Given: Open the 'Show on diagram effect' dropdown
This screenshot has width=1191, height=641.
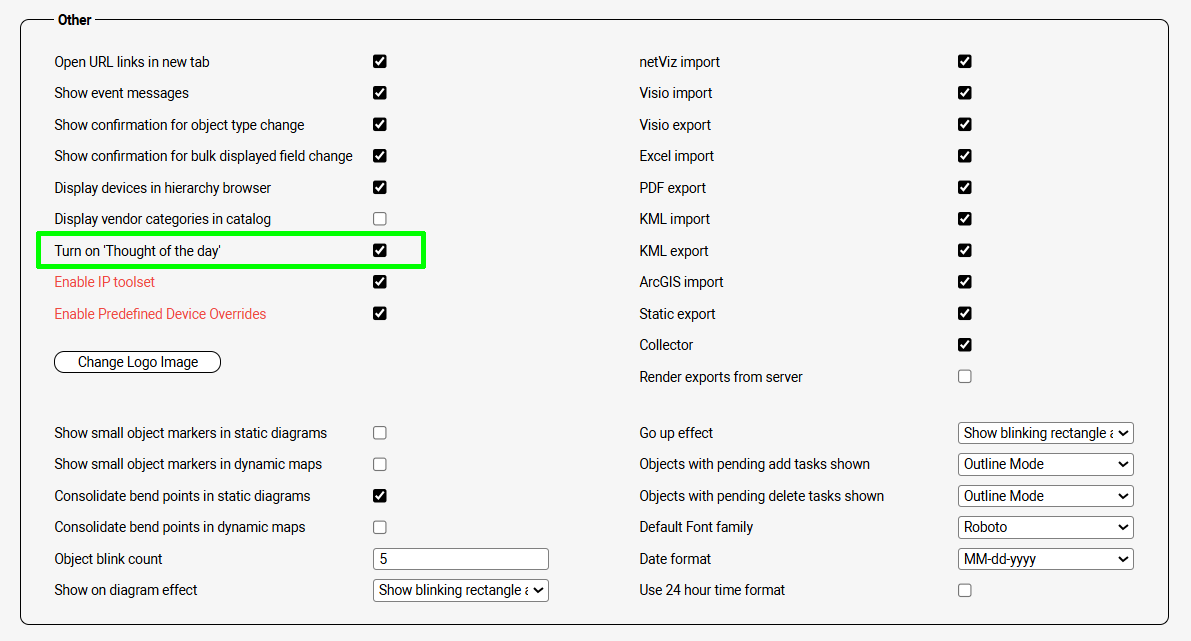Looking at the screenshot, I should tap(460, 590).
